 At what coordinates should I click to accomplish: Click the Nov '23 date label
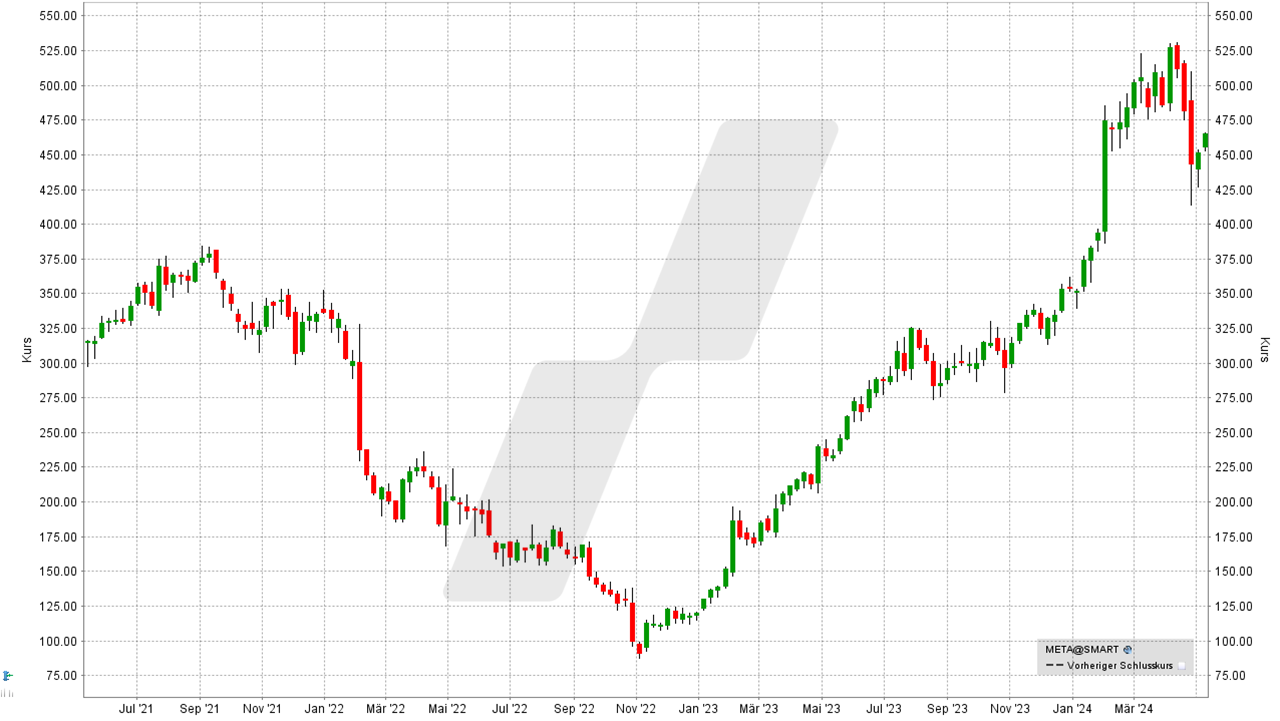pos(1009,709)
